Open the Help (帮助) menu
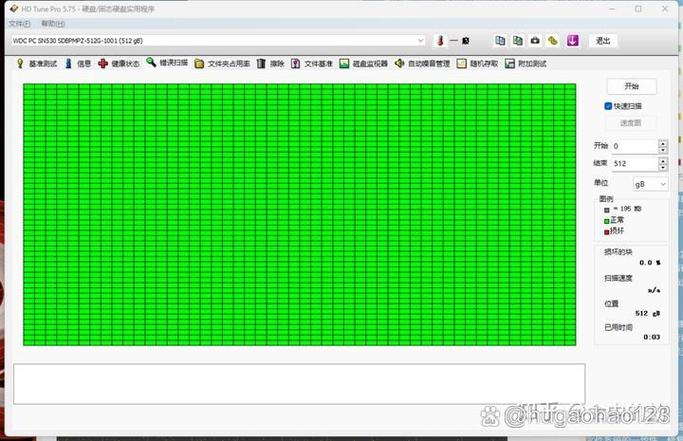Screen dimensions: 683x441 [x=53, y=24]
